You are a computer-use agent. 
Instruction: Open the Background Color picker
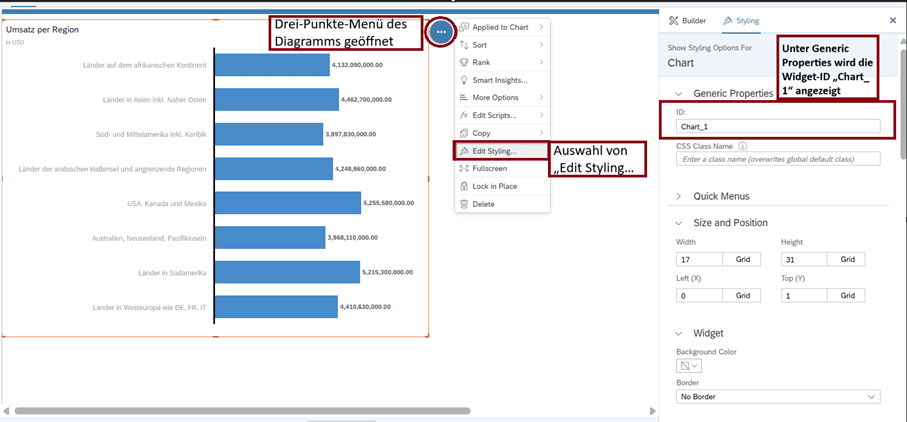tap(689, 366)
